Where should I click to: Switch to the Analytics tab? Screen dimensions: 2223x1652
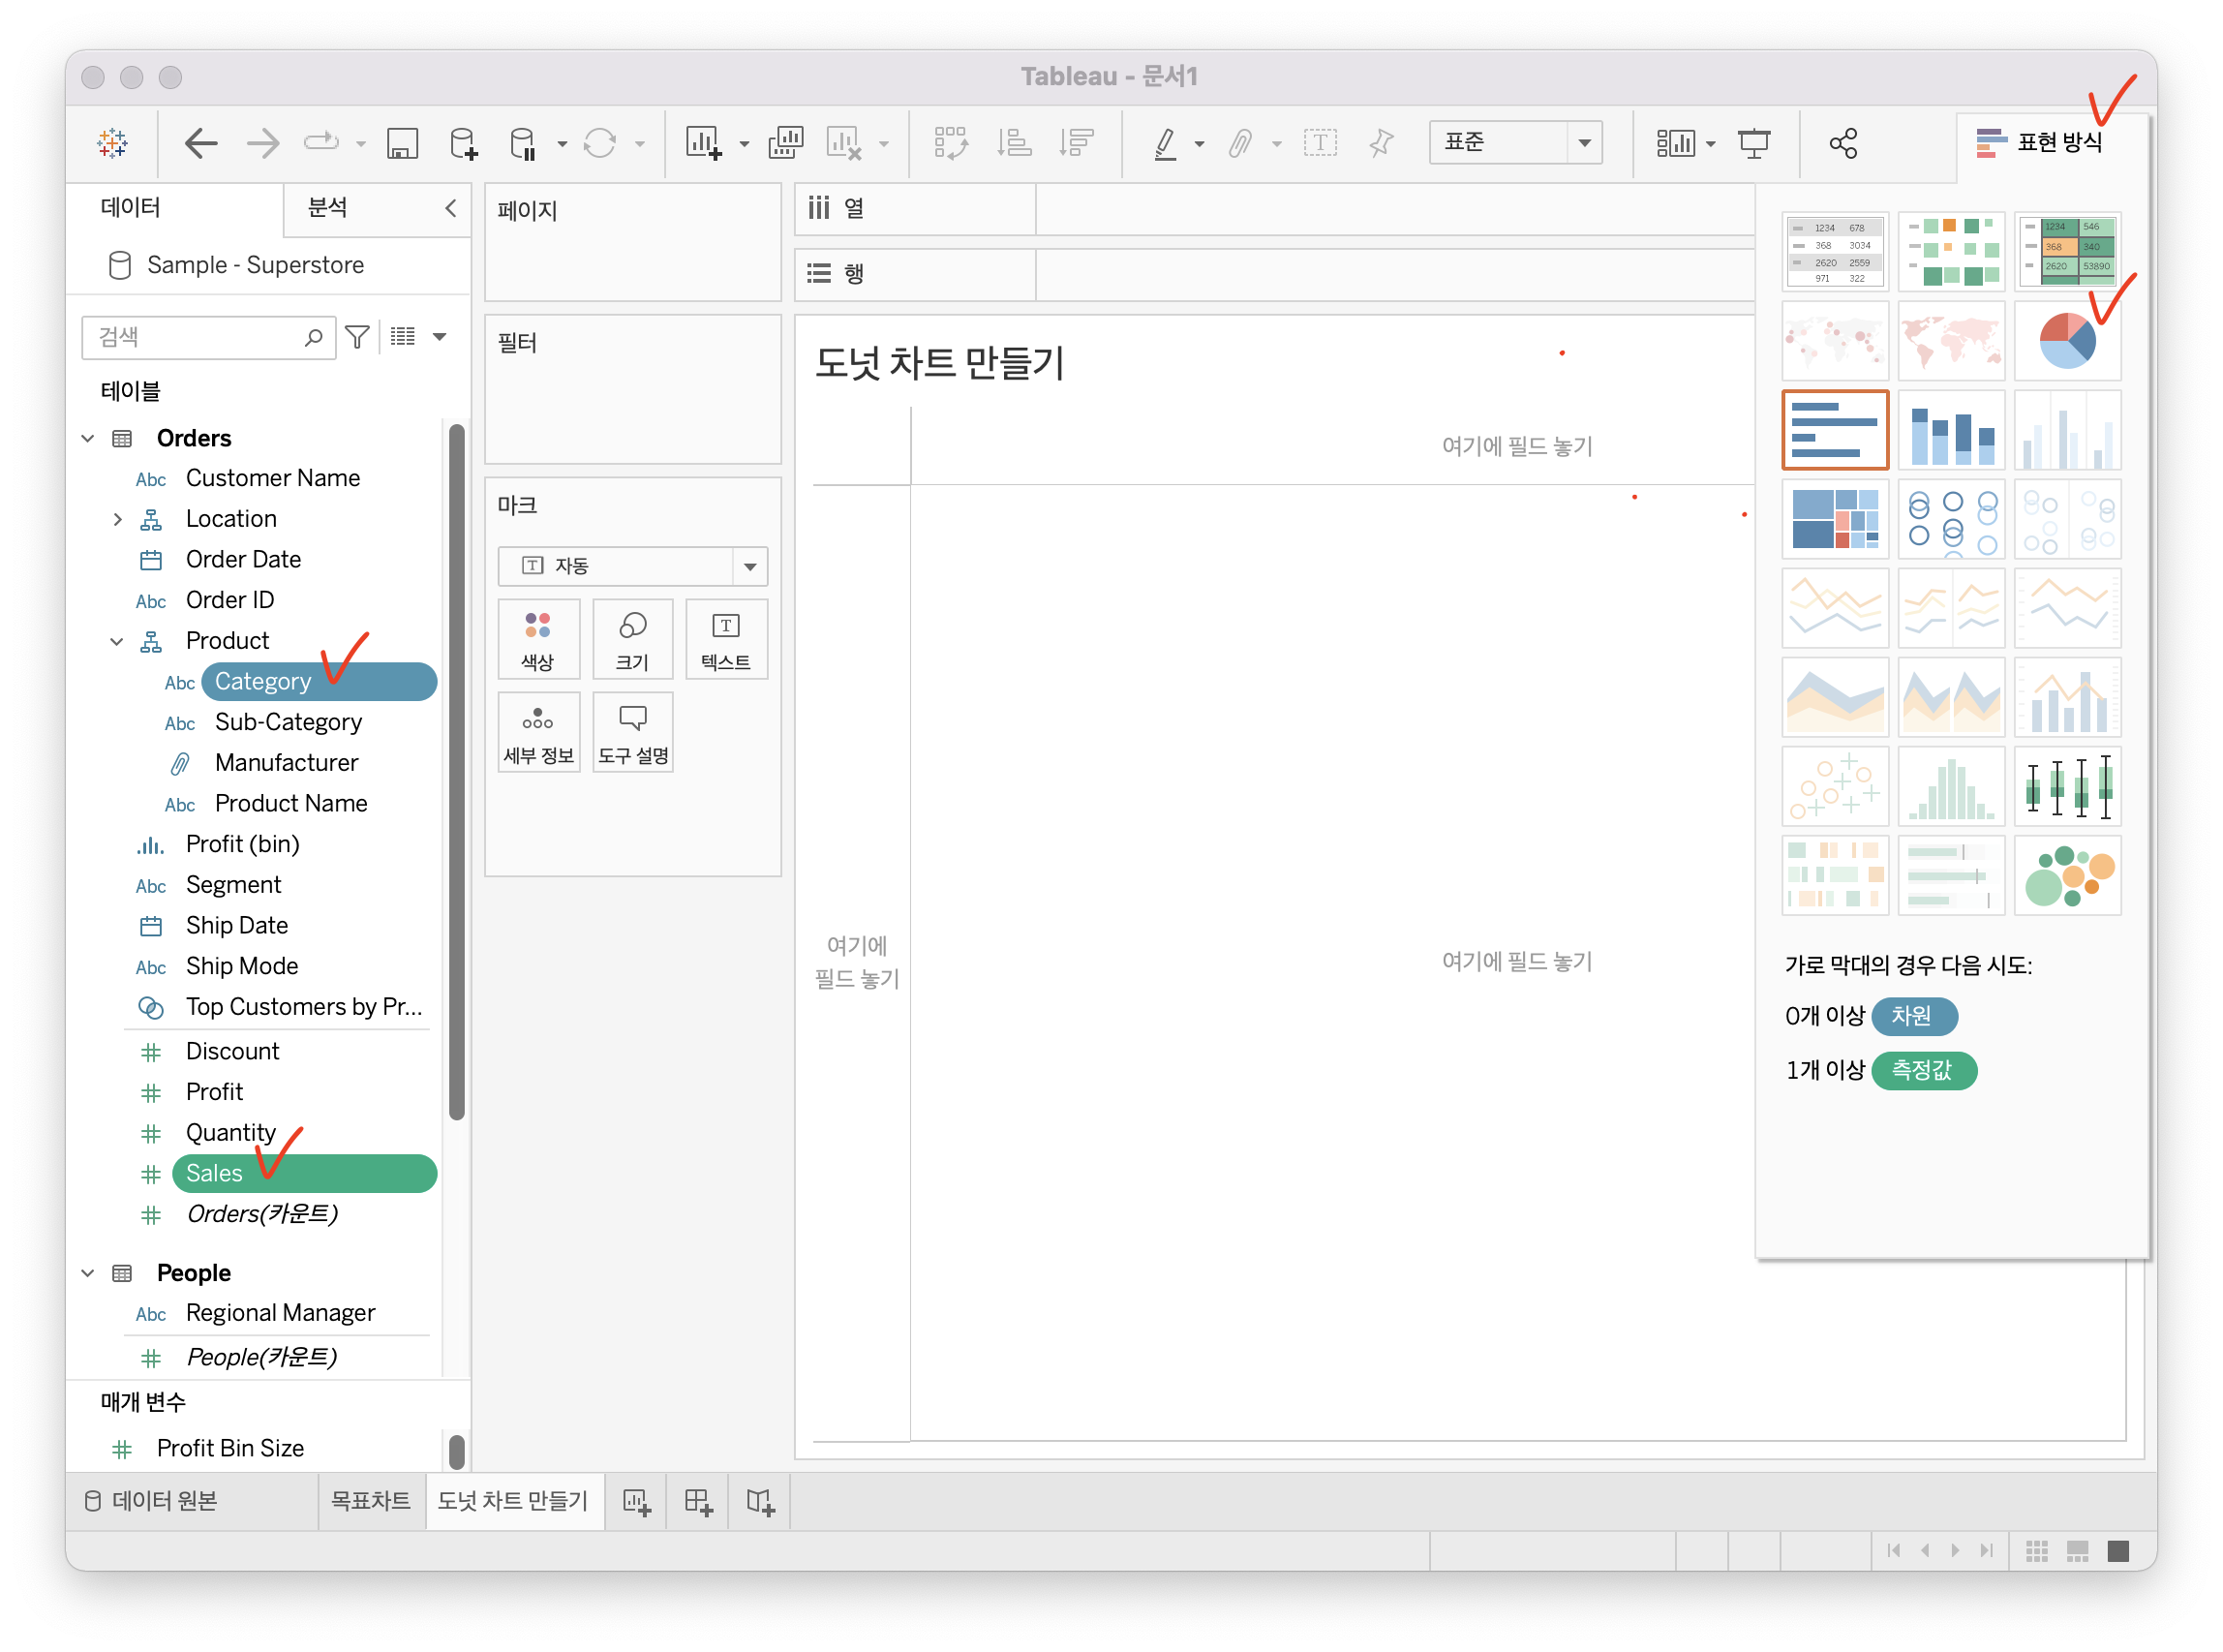point(328,208)
